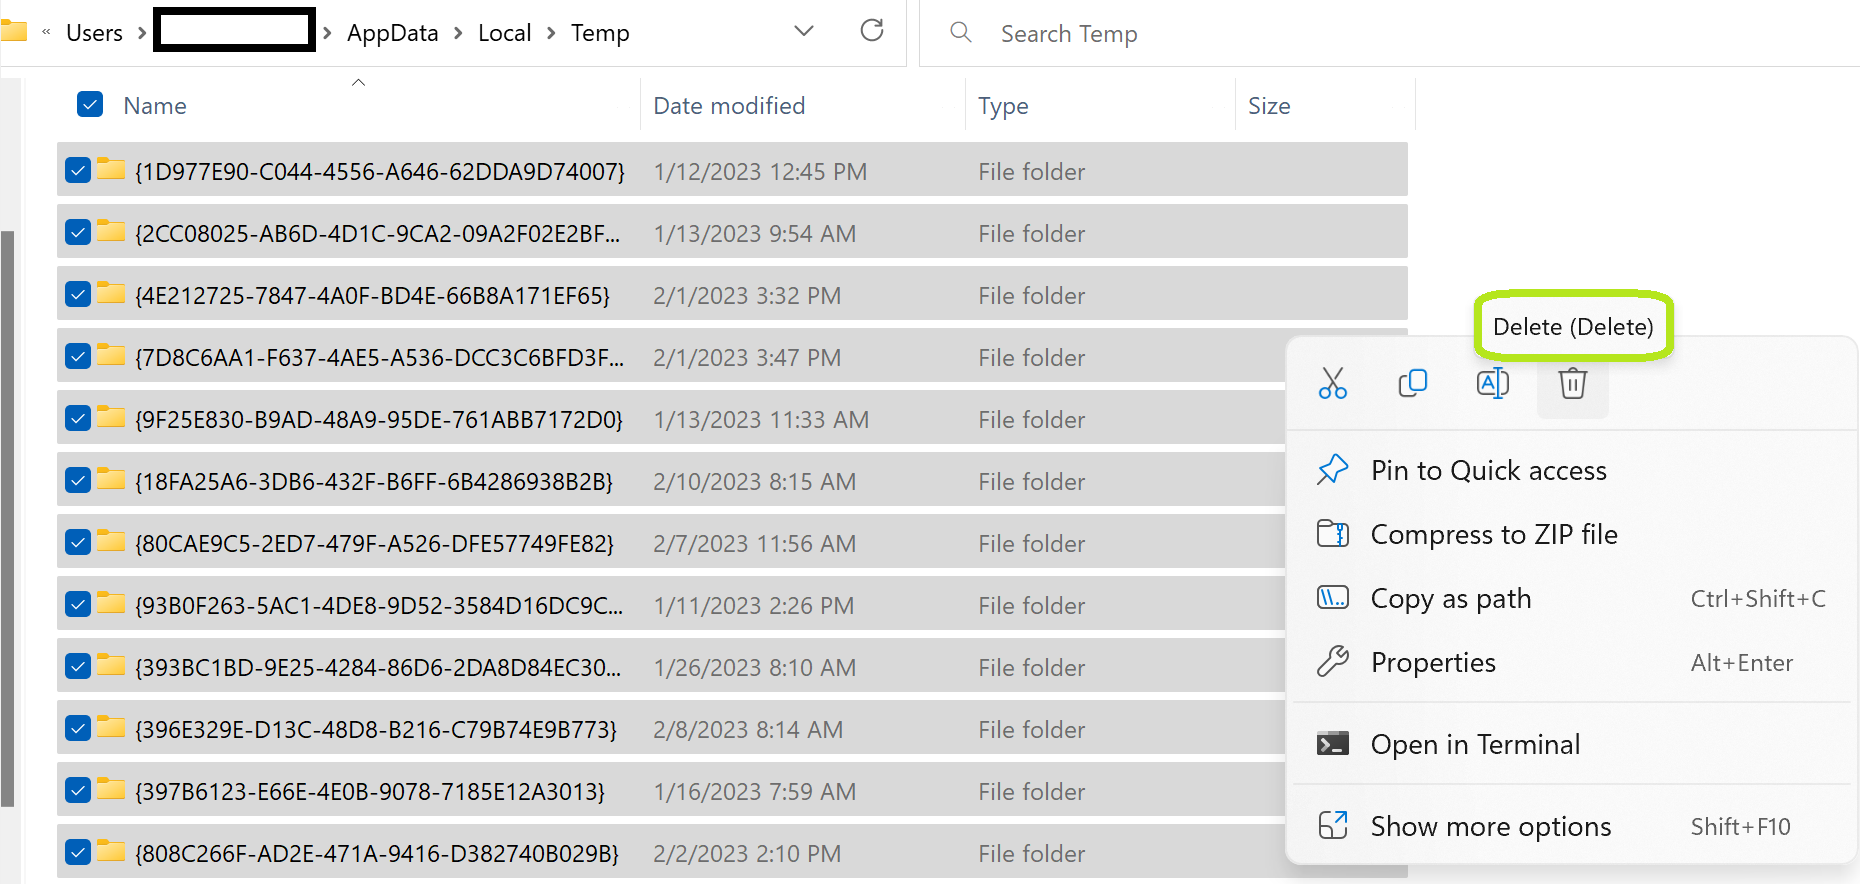Choose Pin to Quick access
Screen dimensions: 1860x884
click(x=1489, y=470)
